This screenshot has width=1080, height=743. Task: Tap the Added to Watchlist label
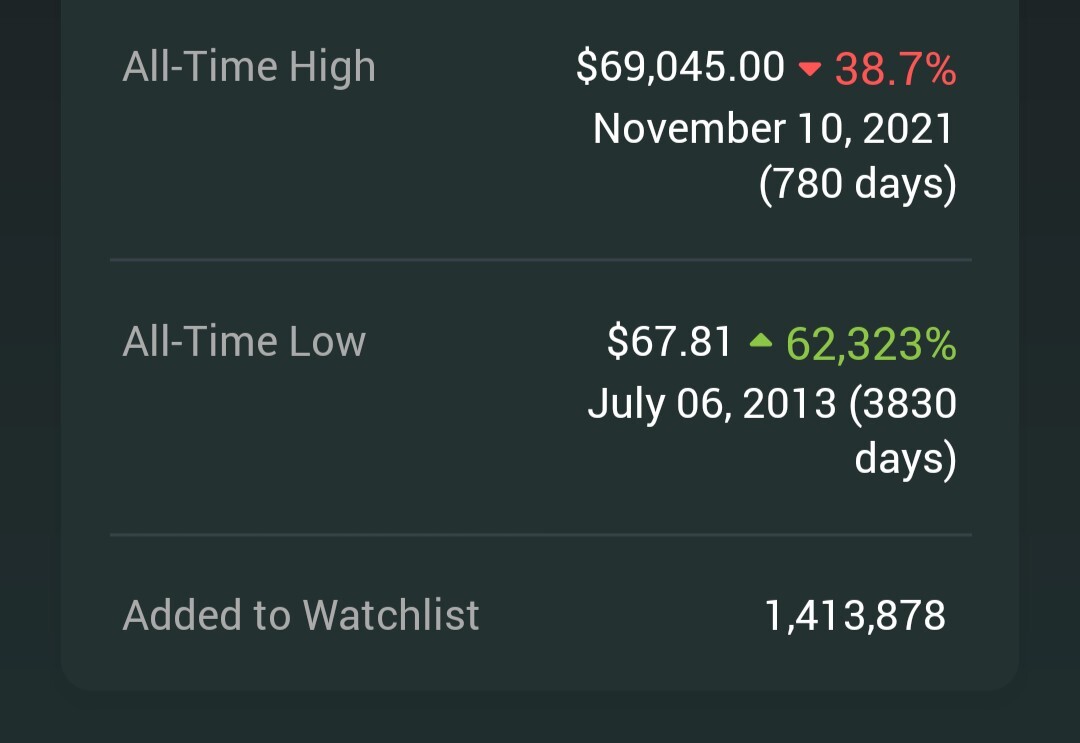click(301, 615)
